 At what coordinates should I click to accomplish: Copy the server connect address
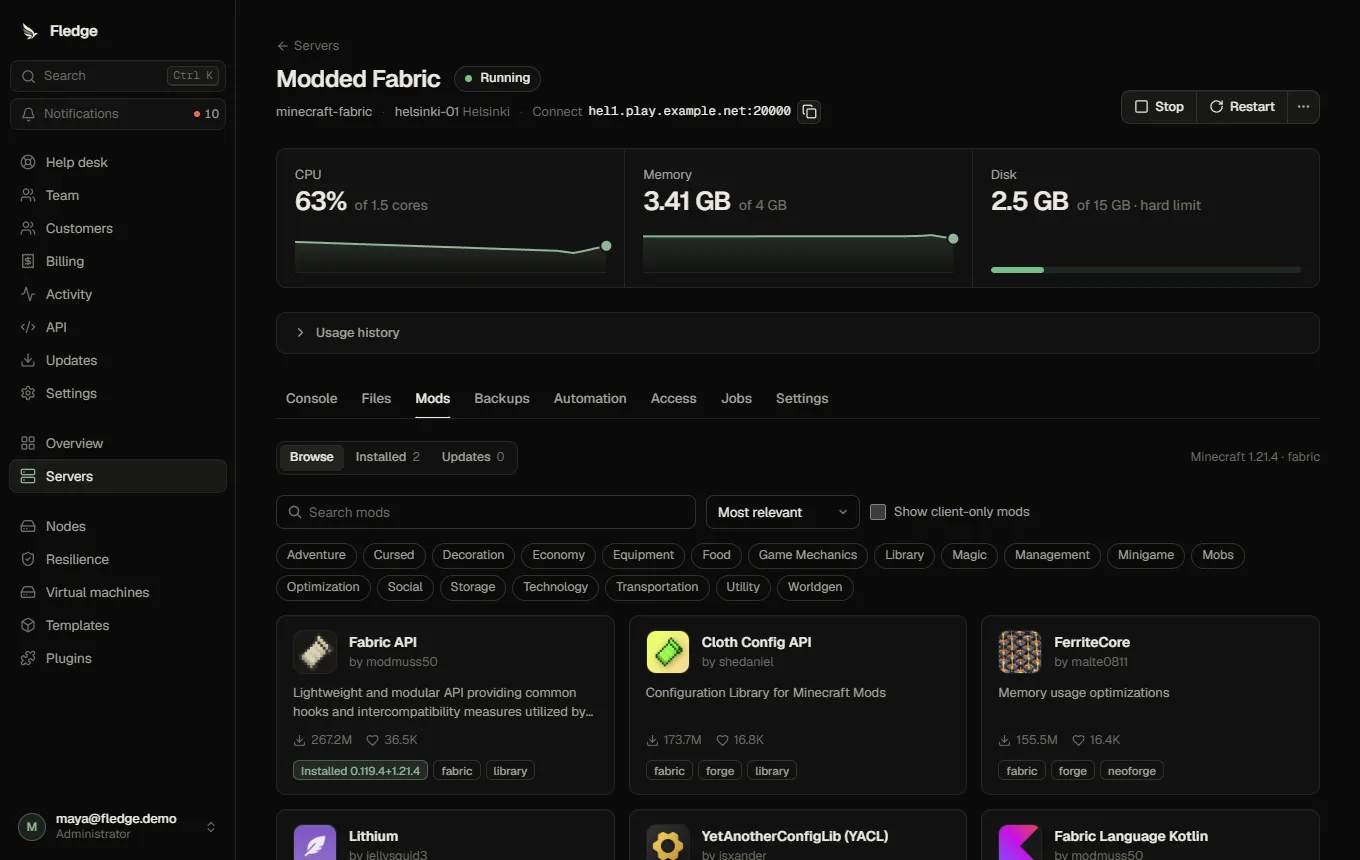coord(809,111)
